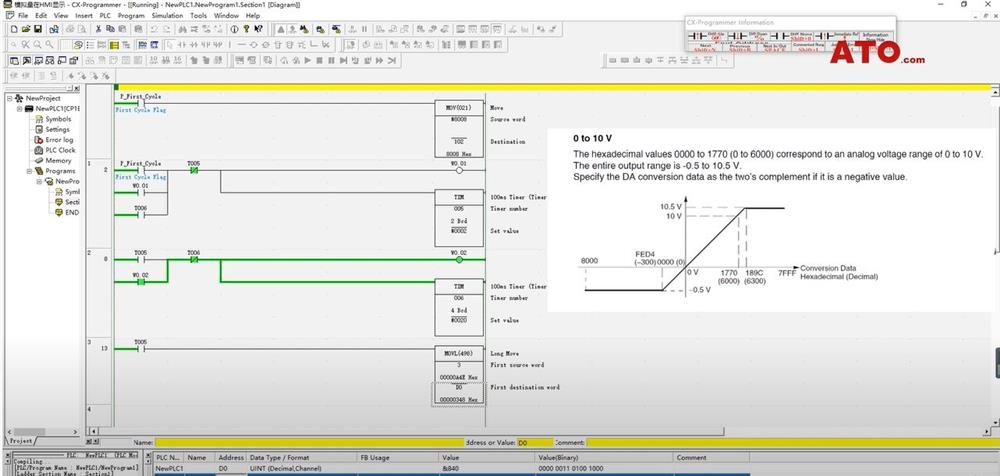Click the MOV(021) instruction block
The width and height of the screenshot is (1000, 476).
(459, 129)
